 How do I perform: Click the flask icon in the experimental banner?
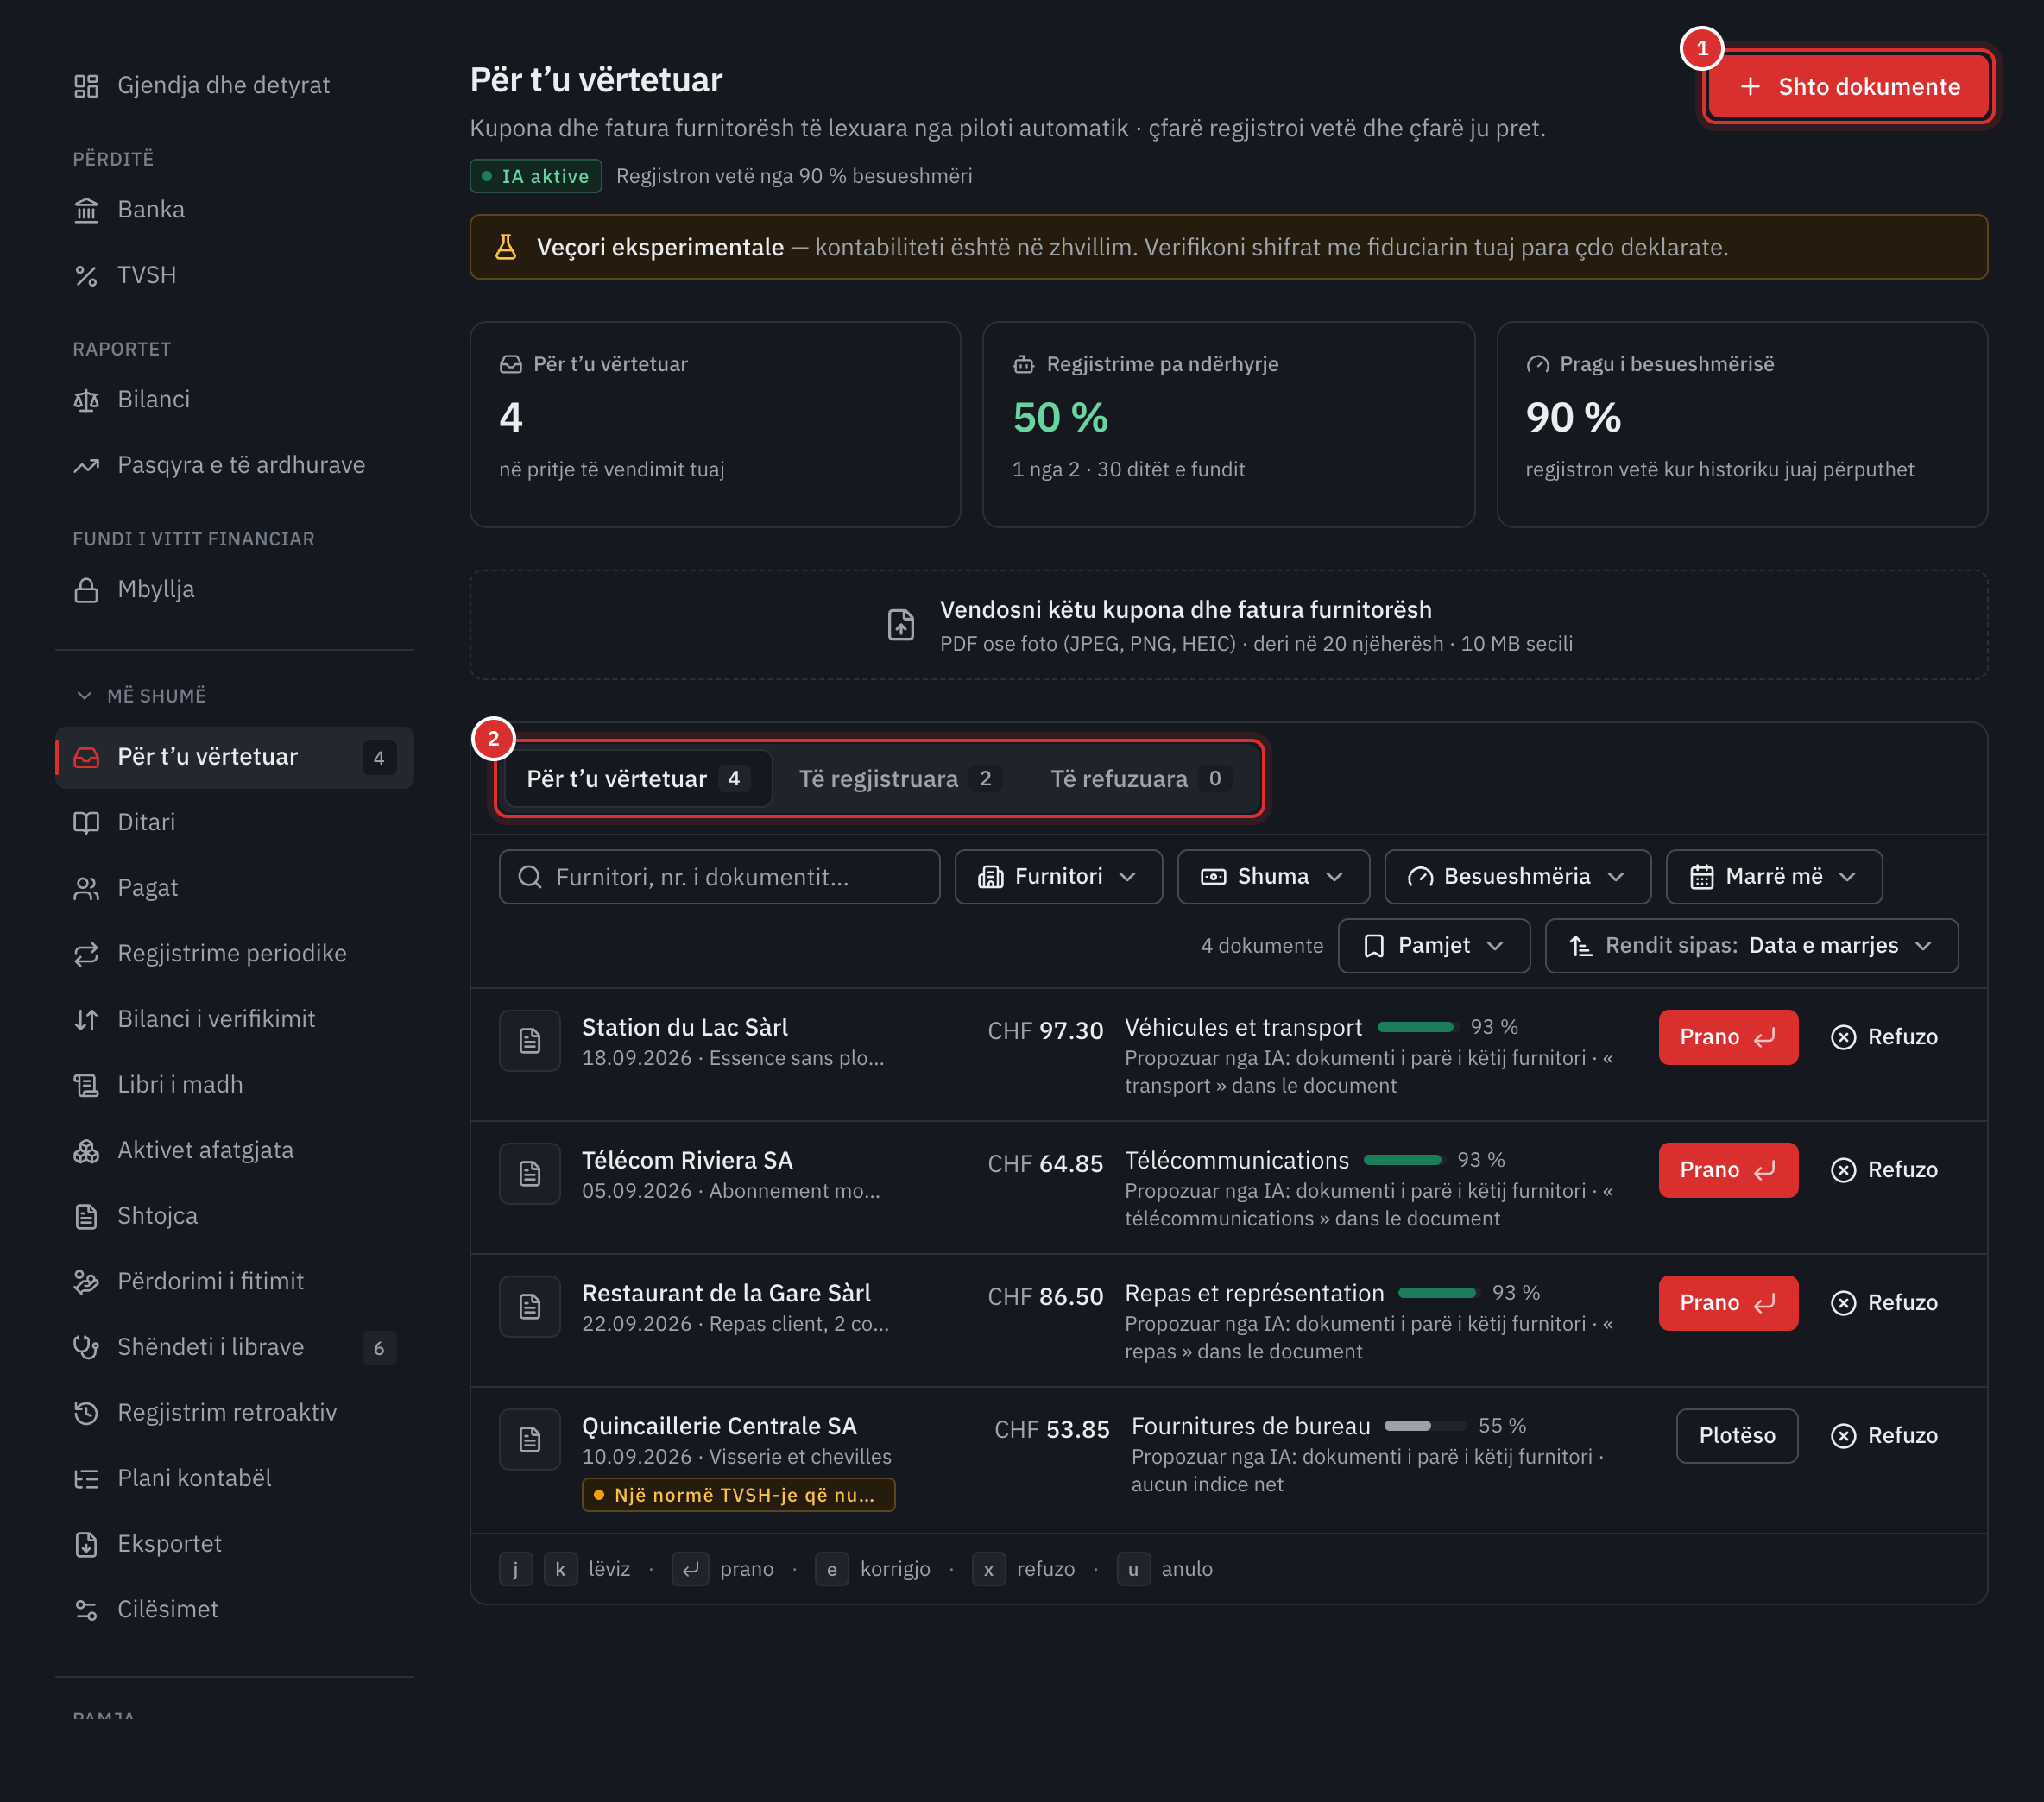pyautogui.click(x=506, y=247)
